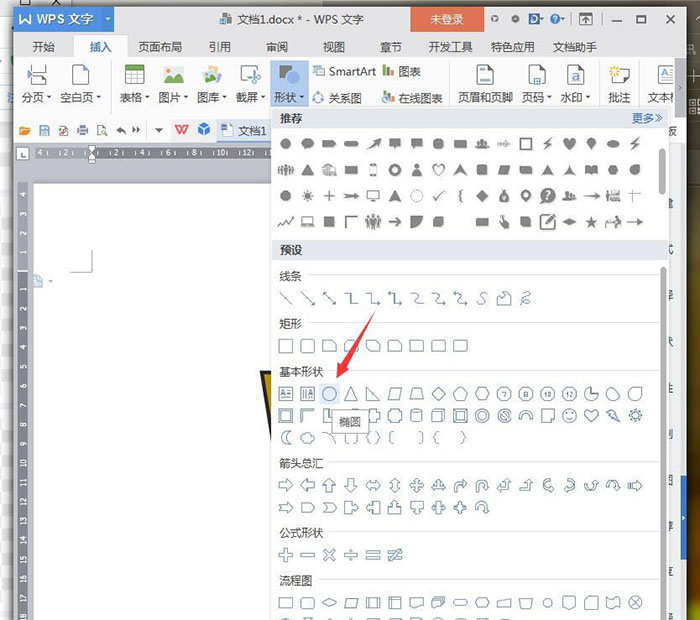This screenshot has width=700, height=620.
Task: Click the More (更多) shapes link
Action: click(647, 118)
